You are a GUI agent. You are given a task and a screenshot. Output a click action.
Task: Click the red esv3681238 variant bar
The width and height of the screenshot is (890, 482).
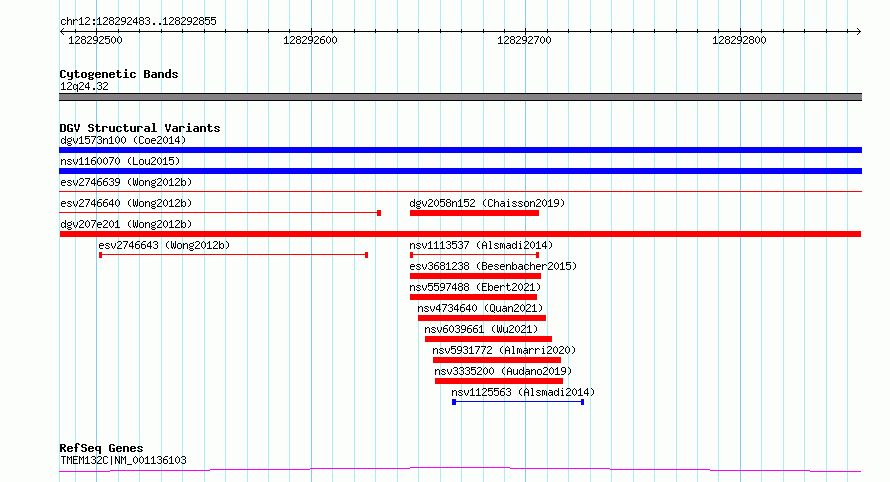coord(475,276)
